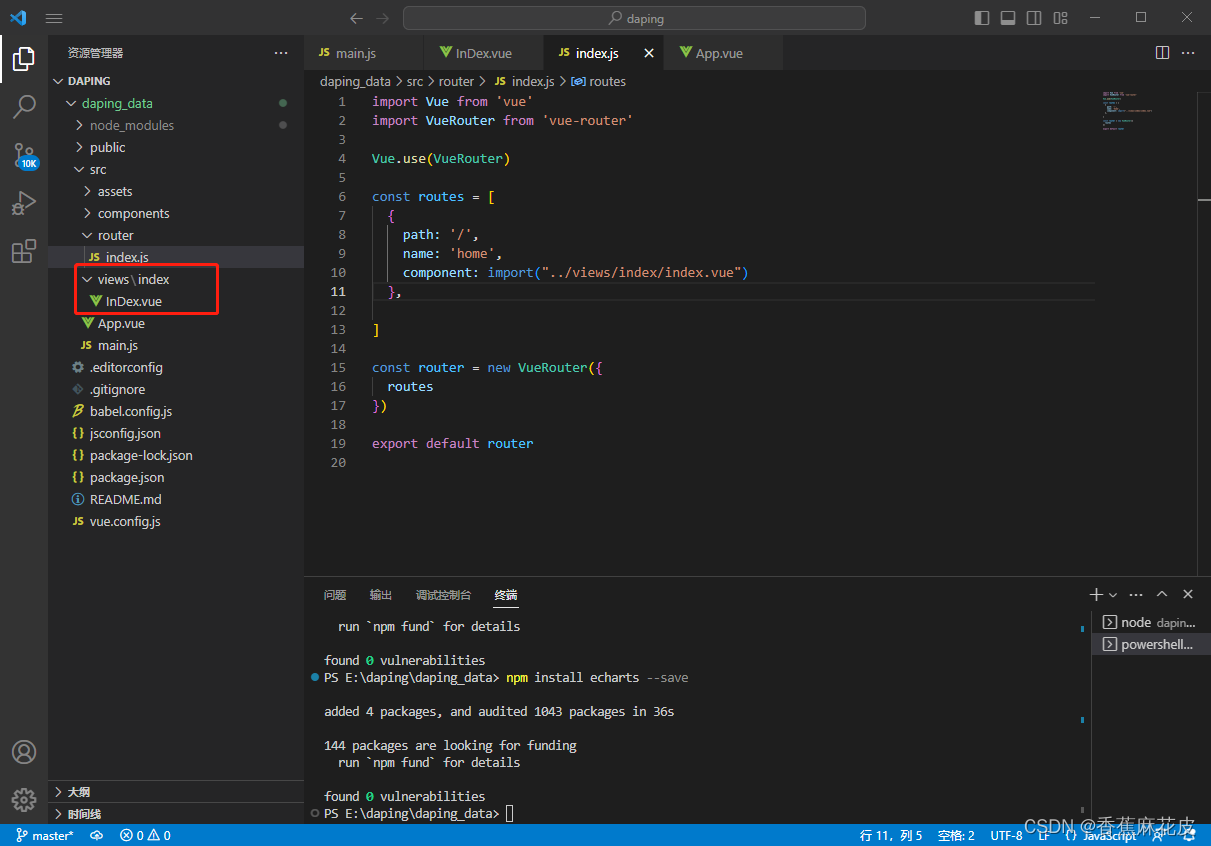Click cursor position 行 11, 列 5
1211x846 pixels.
coord(891,835)
